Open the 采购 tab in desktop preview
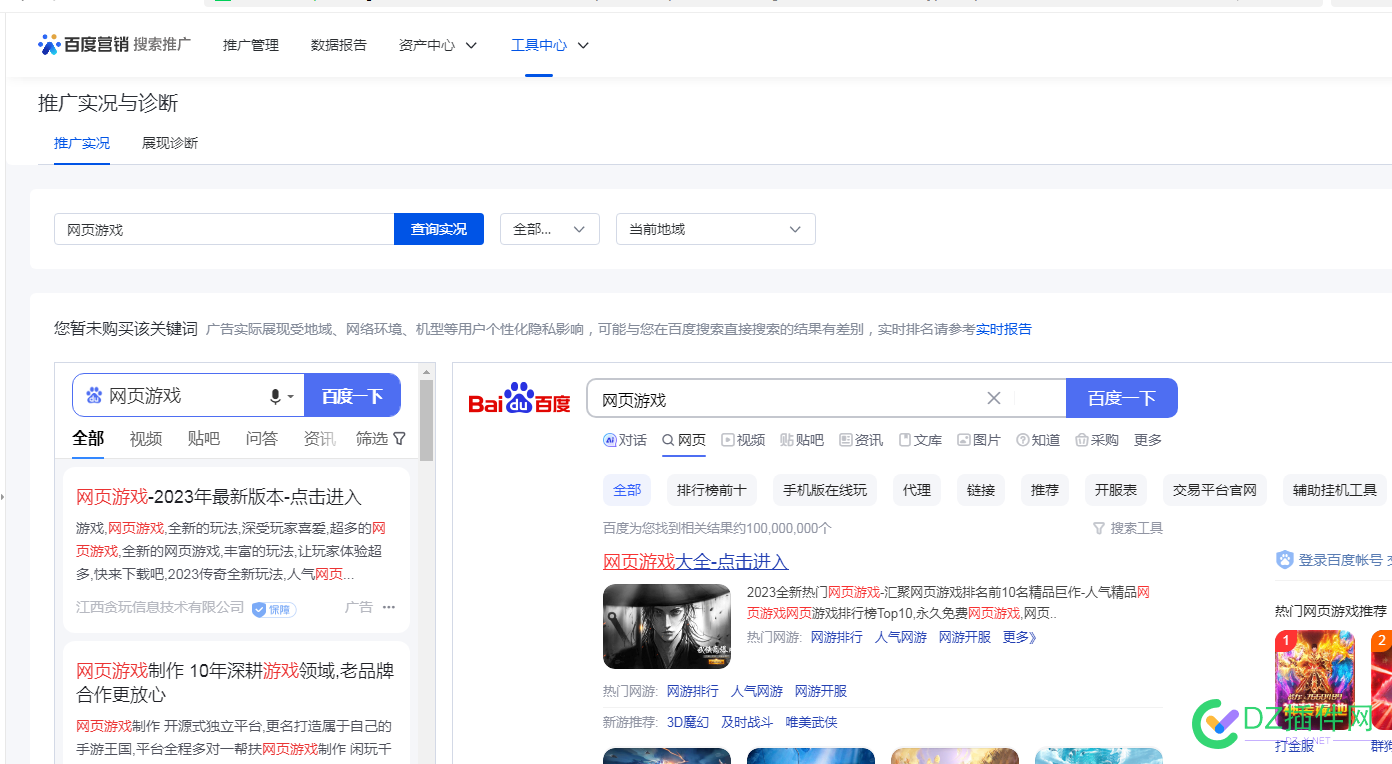 click(1097, 440)
